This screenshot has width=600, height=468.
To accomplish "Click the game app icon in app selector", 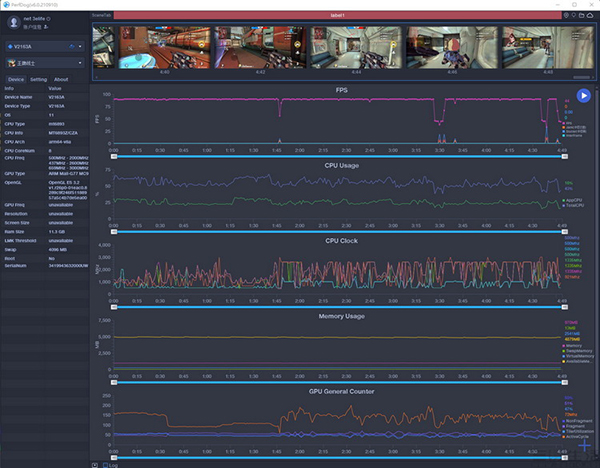I will [10, 63].
